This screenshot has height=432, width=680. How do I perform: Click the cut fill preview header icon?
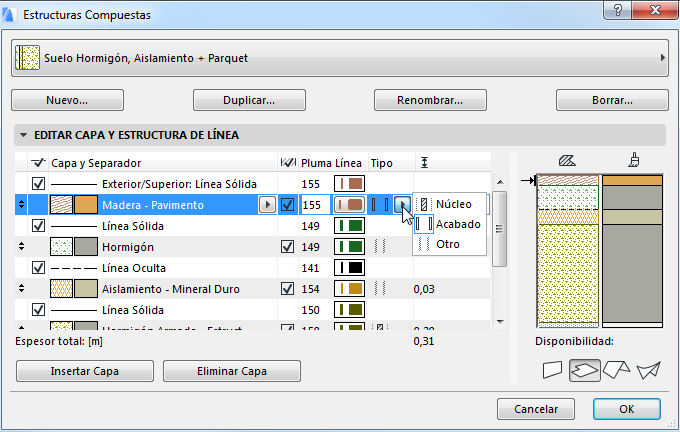coord(567,161)
